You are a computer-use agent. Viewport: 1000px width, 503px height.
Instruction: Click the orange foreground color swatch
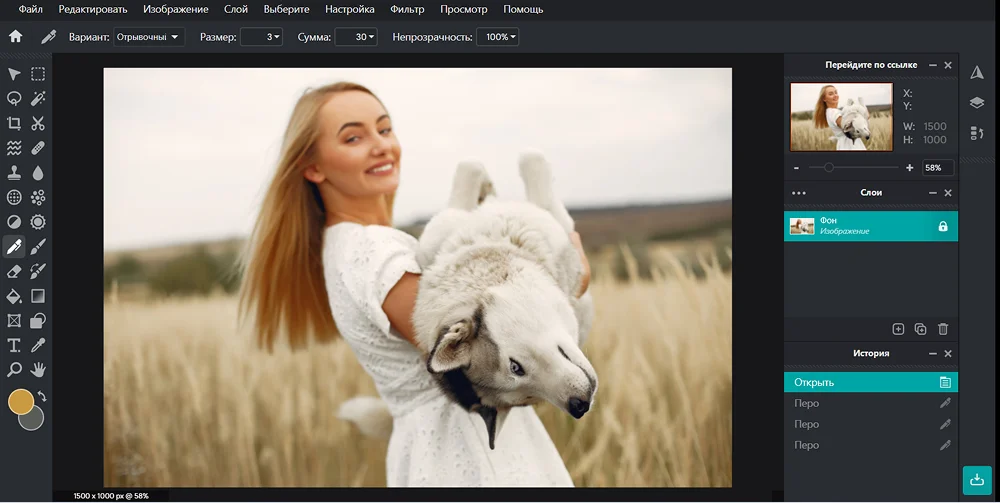coord(20,402)
